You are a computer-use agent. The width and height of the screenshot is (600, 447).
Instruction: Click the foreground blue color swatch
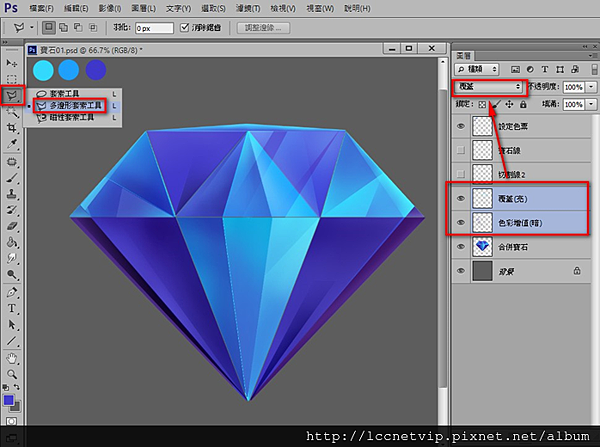pos(9,399)
